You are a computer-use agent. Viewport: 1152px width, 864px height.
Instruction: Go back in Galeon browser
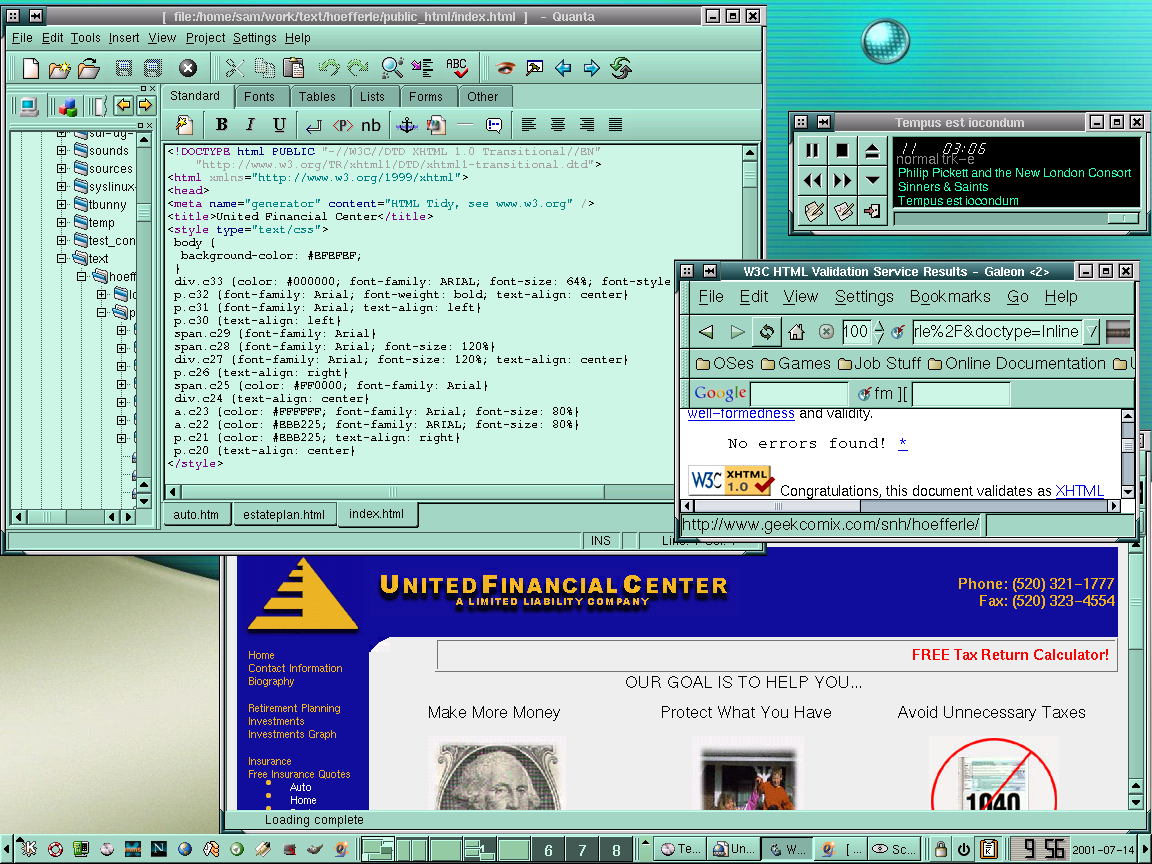[x=706, y=332]
